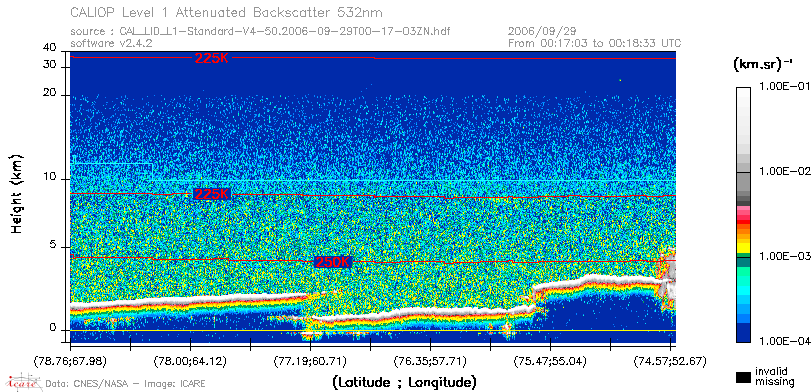Screen dimensions: 811x392
Task: Click the "Height (km)" axis label
Action: [x=17, y=193]
